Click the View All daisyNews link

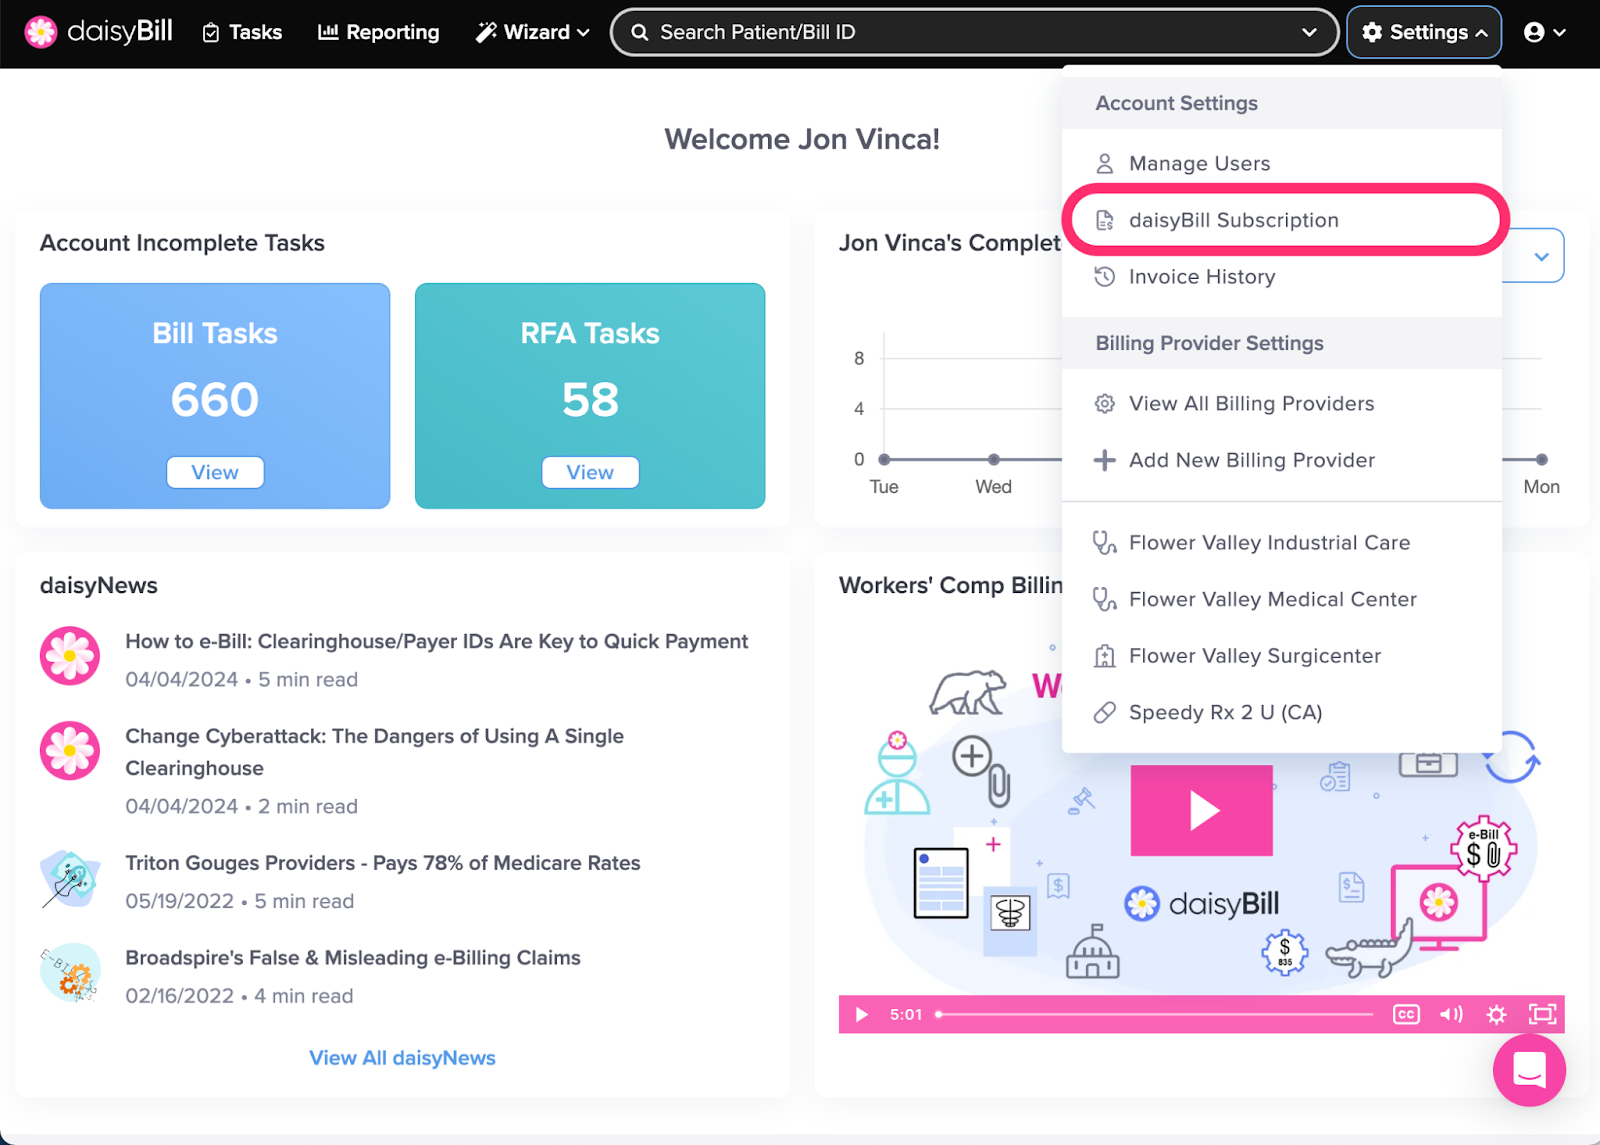(x=402, y=1058)
